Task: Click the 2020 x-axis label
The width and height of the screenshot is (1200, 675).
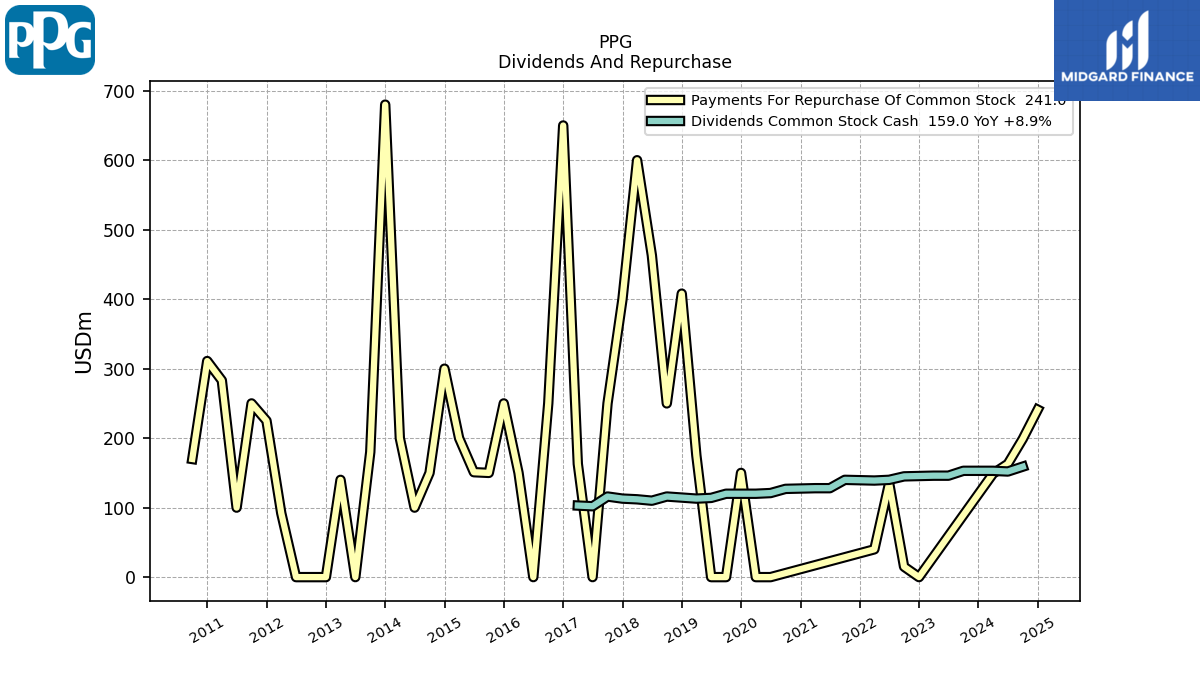Action: coord(740,630)
